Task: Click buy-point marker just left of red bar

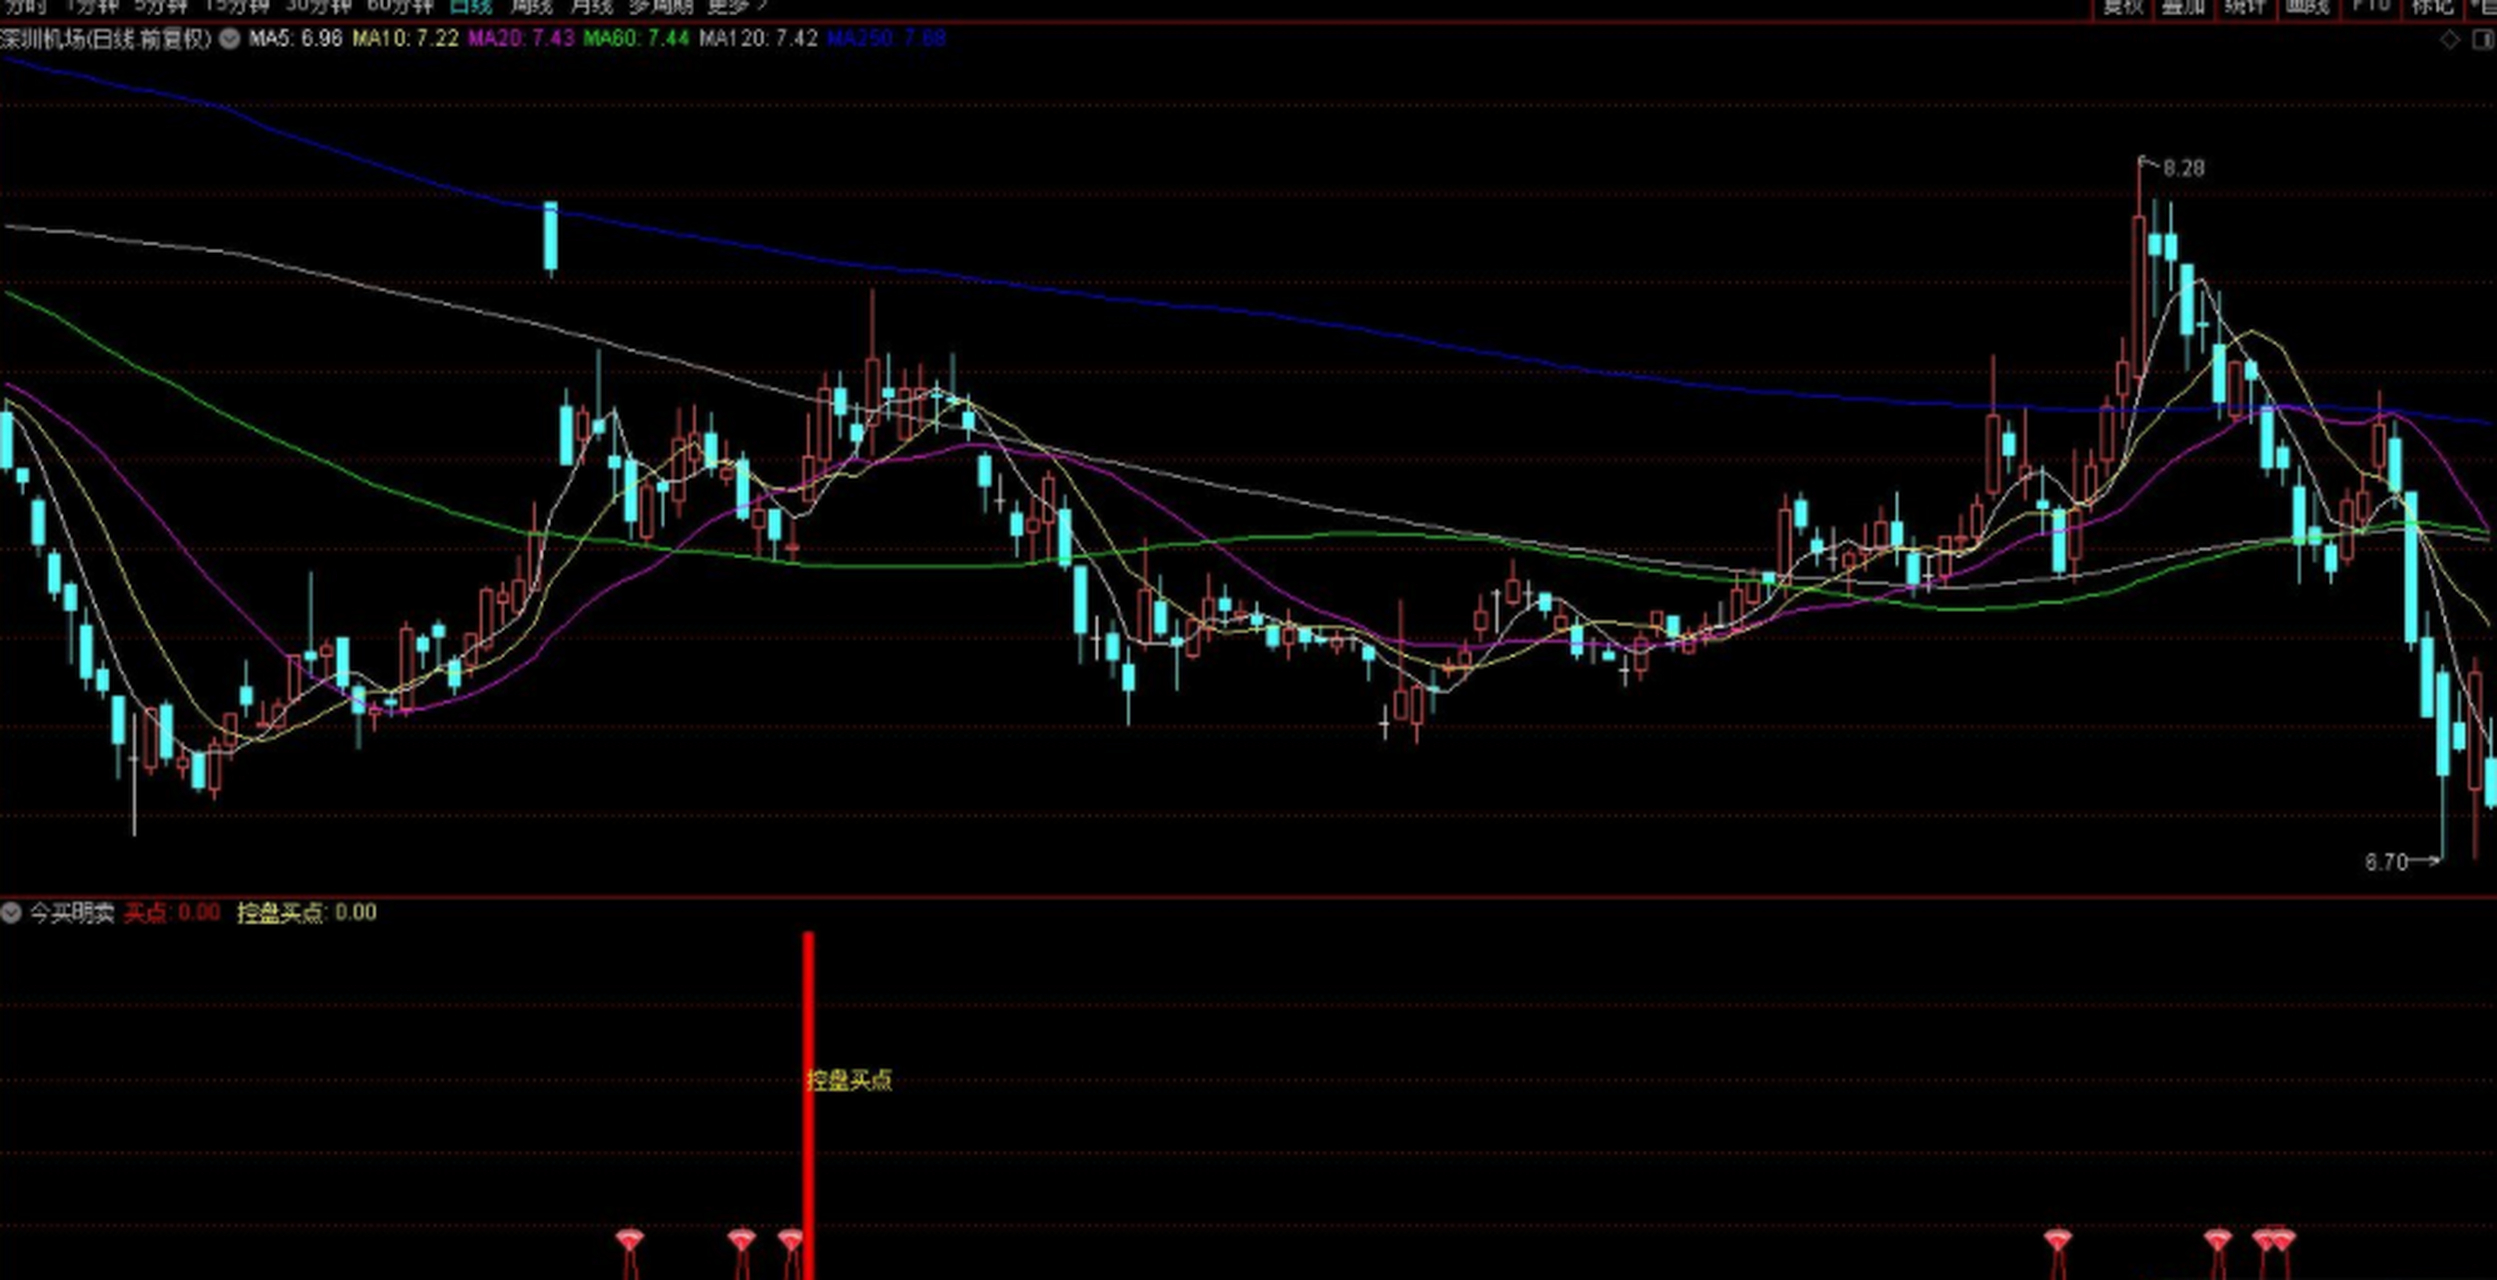Action: click(790, 1241)
